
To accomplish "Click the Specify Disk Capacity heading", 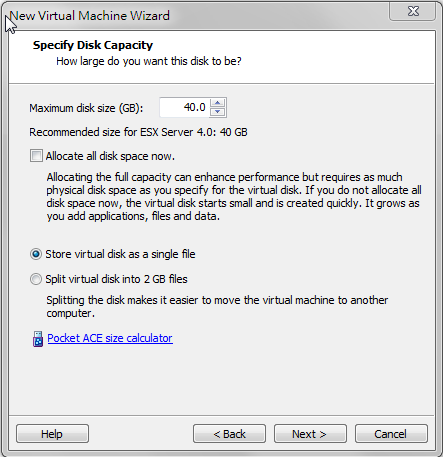I will tap(93, 45).
